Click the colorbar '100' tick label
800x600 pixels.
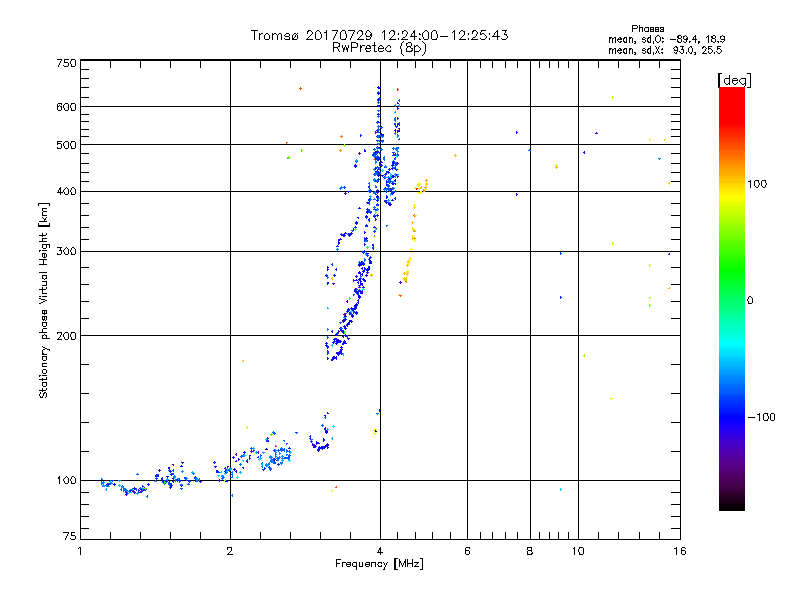pos(757,184)
